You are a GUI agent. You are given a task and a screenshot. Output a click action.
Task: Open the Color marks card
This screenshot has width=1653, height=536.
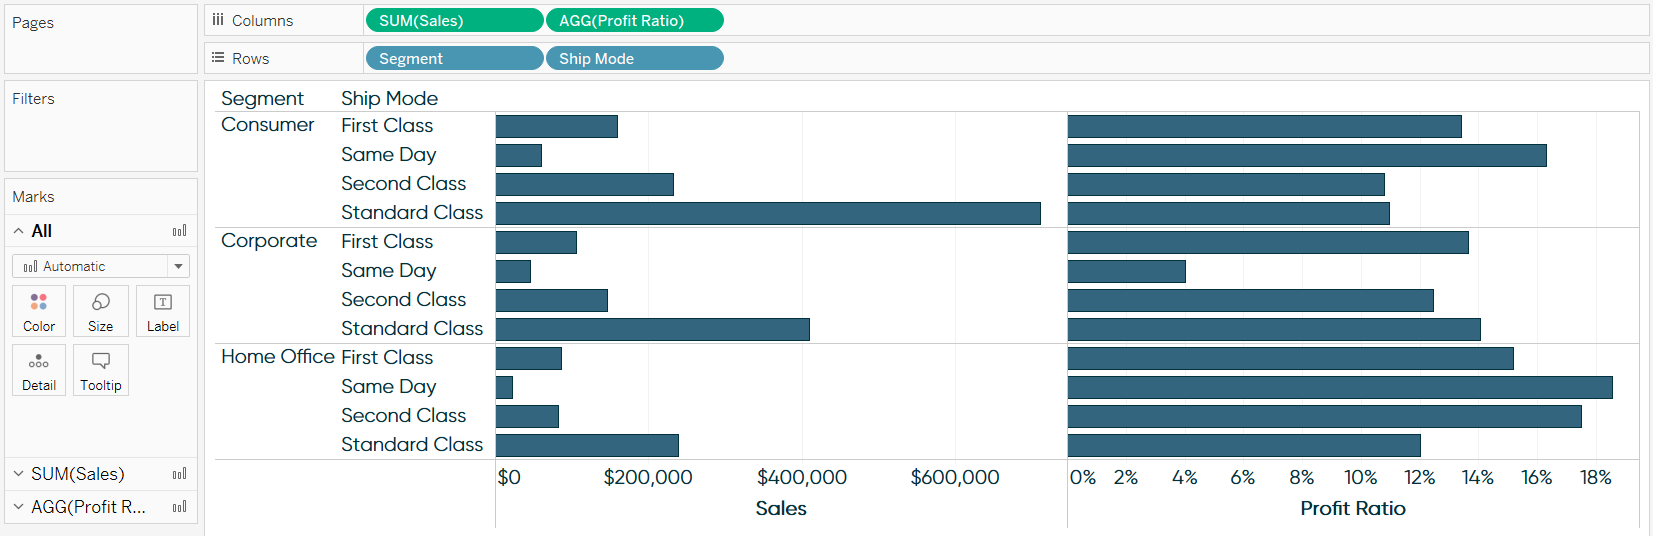39,311
